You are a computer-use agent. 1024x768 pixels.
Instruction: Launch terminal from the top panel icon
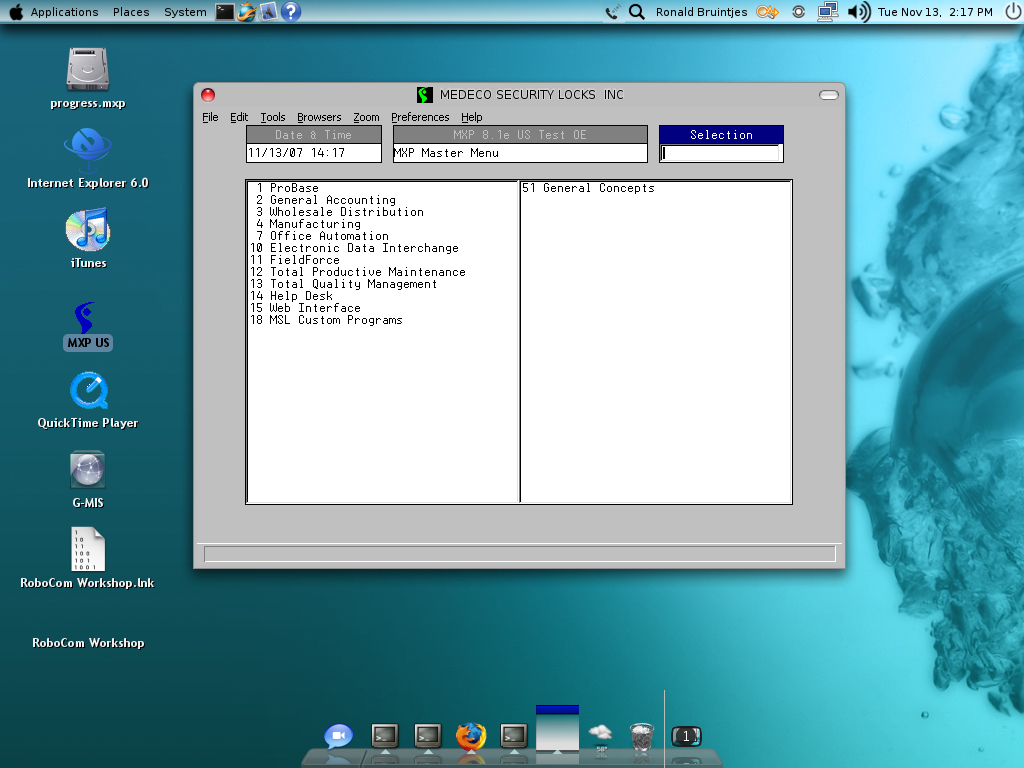(225, 12)
